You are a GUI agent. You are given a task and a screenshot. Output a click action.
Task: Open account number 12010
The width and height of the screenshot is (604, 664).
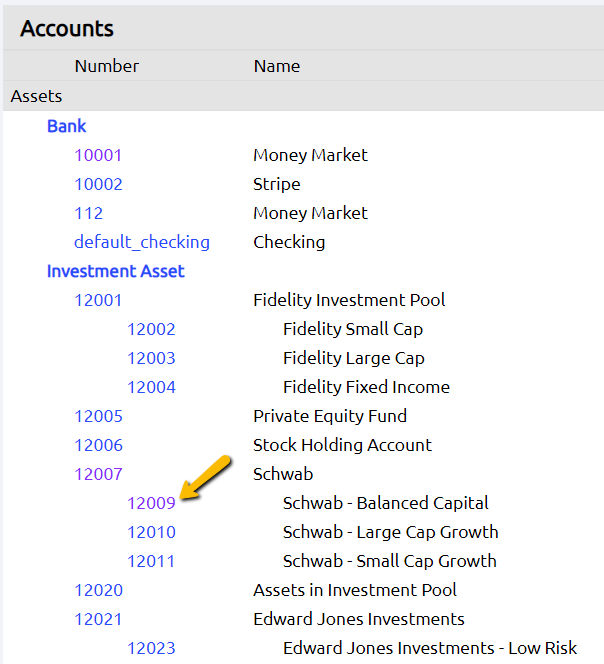pos(151,532)
